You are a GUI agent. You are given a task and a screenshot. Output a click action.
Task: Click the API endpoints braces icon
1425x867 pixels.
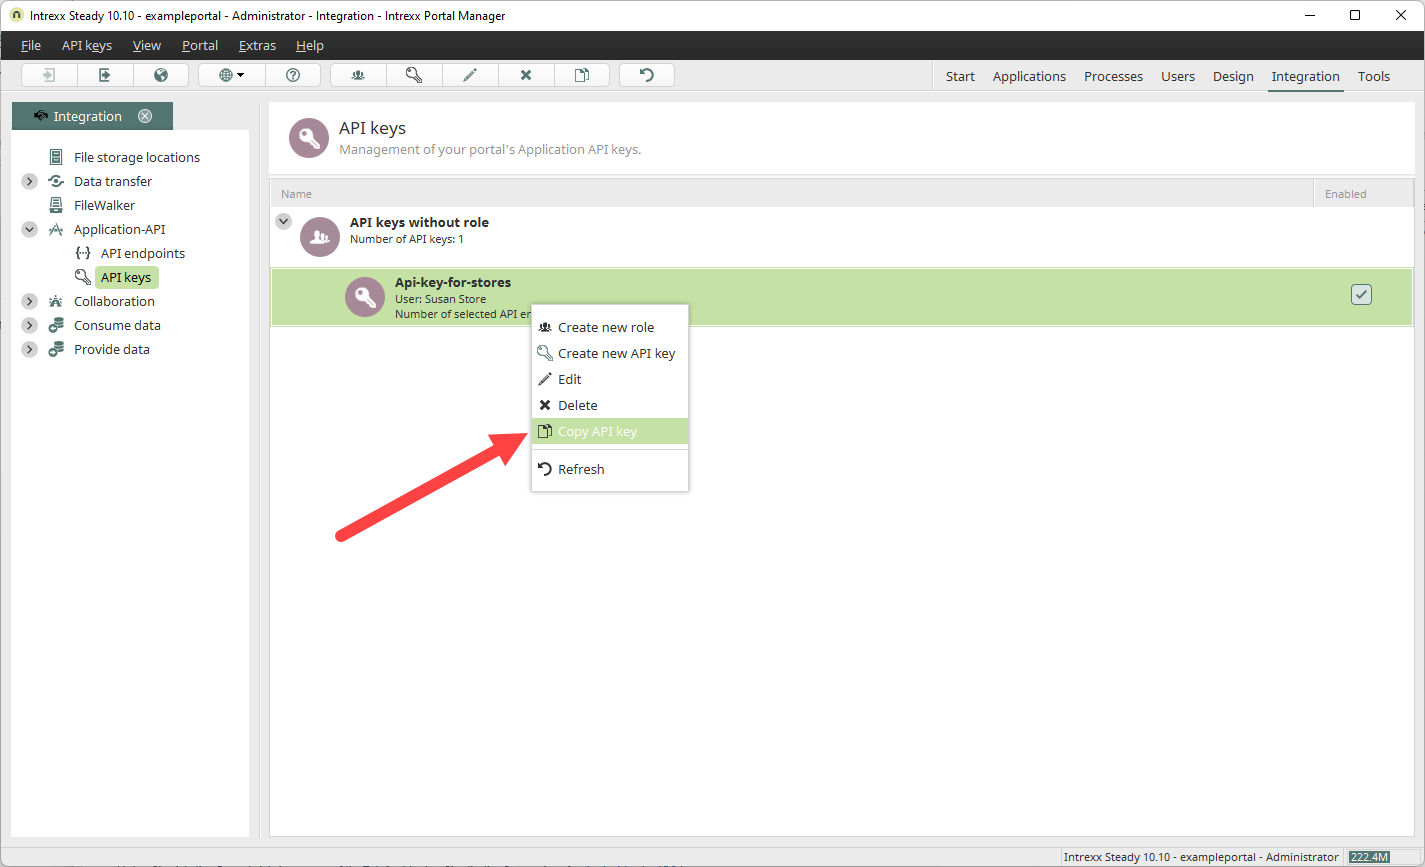83,253
